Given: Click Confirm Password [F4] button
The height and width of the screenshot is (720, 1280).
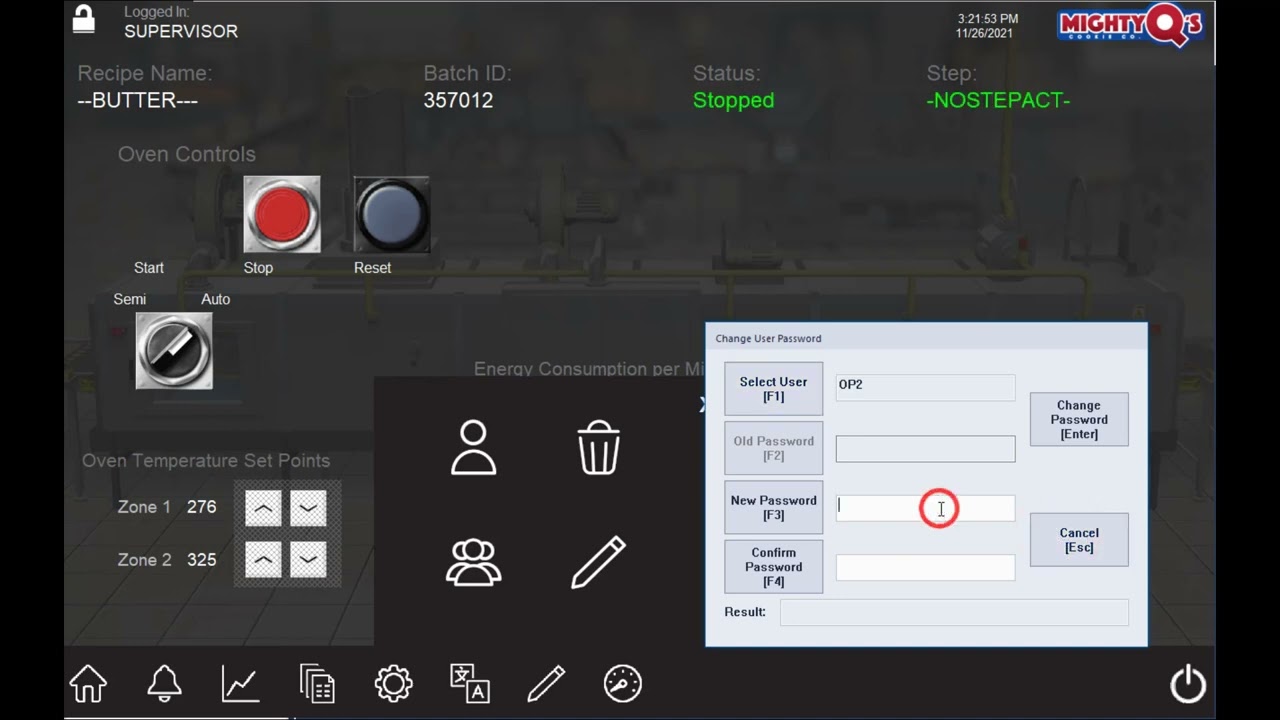Looking at the screenshot, I should (773, 566).
